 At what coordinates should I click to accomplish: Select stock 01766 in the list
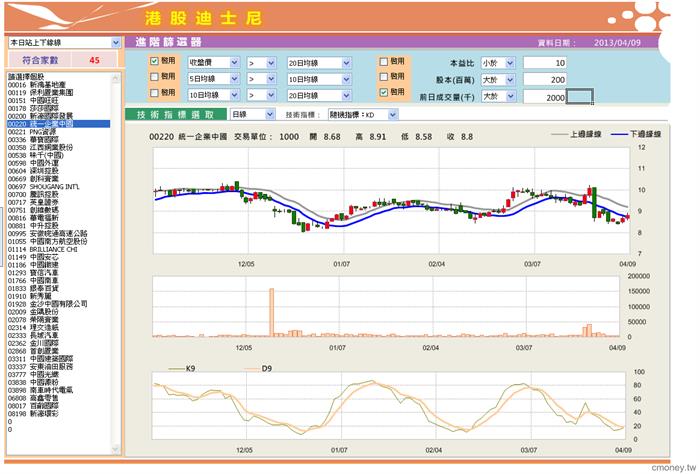(58, 280)
